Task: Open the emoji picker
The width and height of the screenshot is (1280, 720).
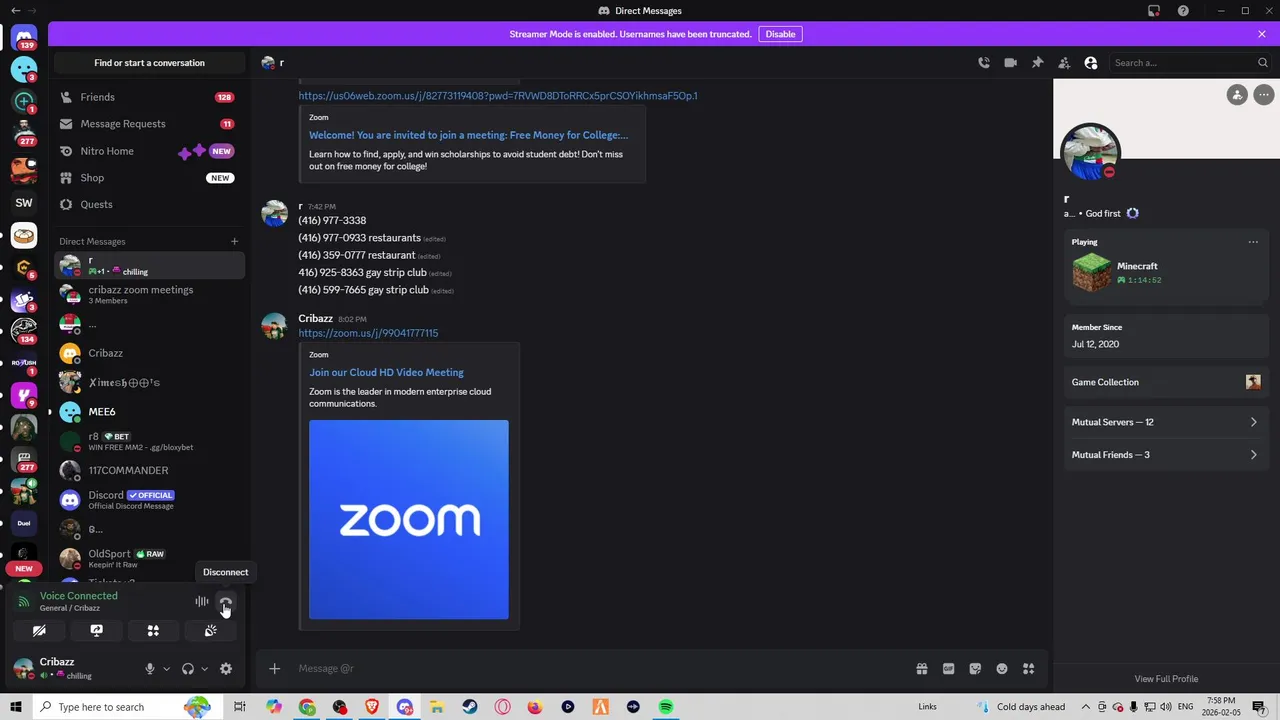Action: tap(1002, 669)
